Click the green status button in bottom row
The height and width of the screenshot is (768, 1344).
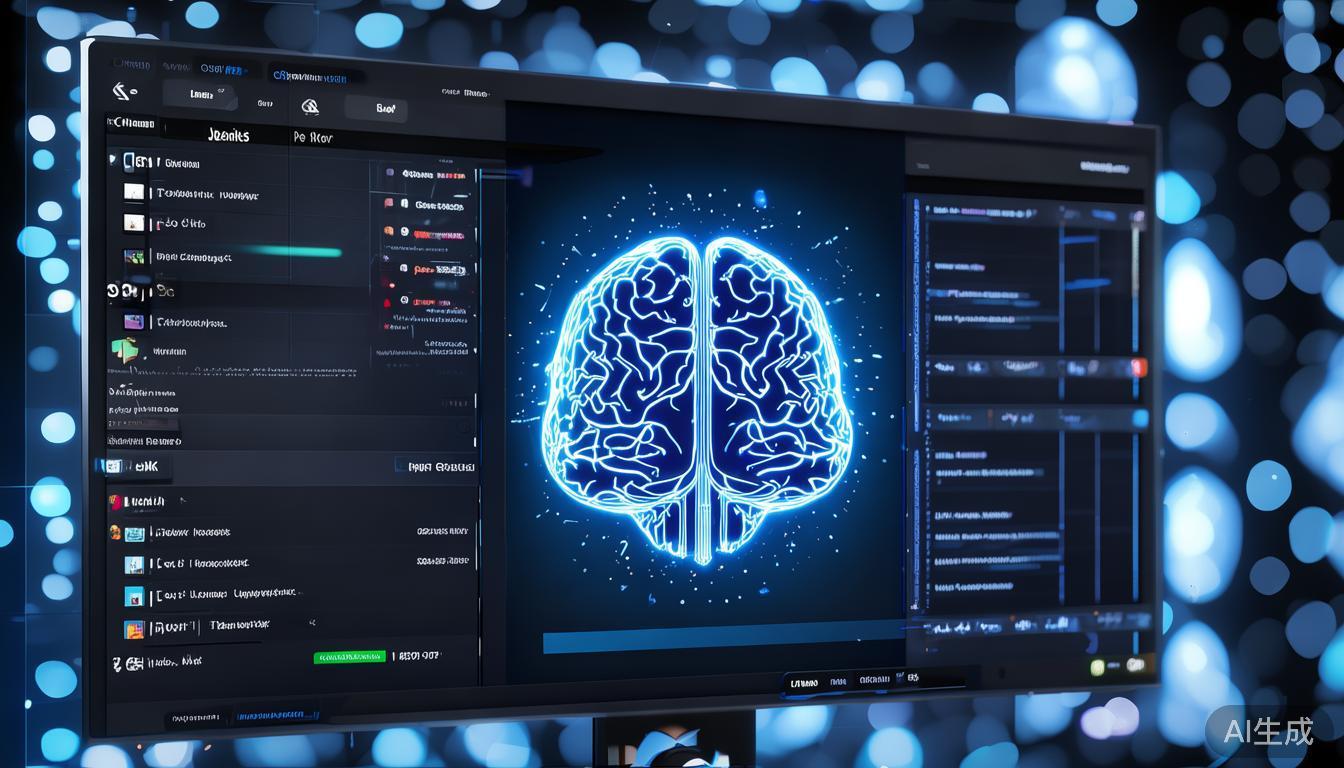(349, 657)
